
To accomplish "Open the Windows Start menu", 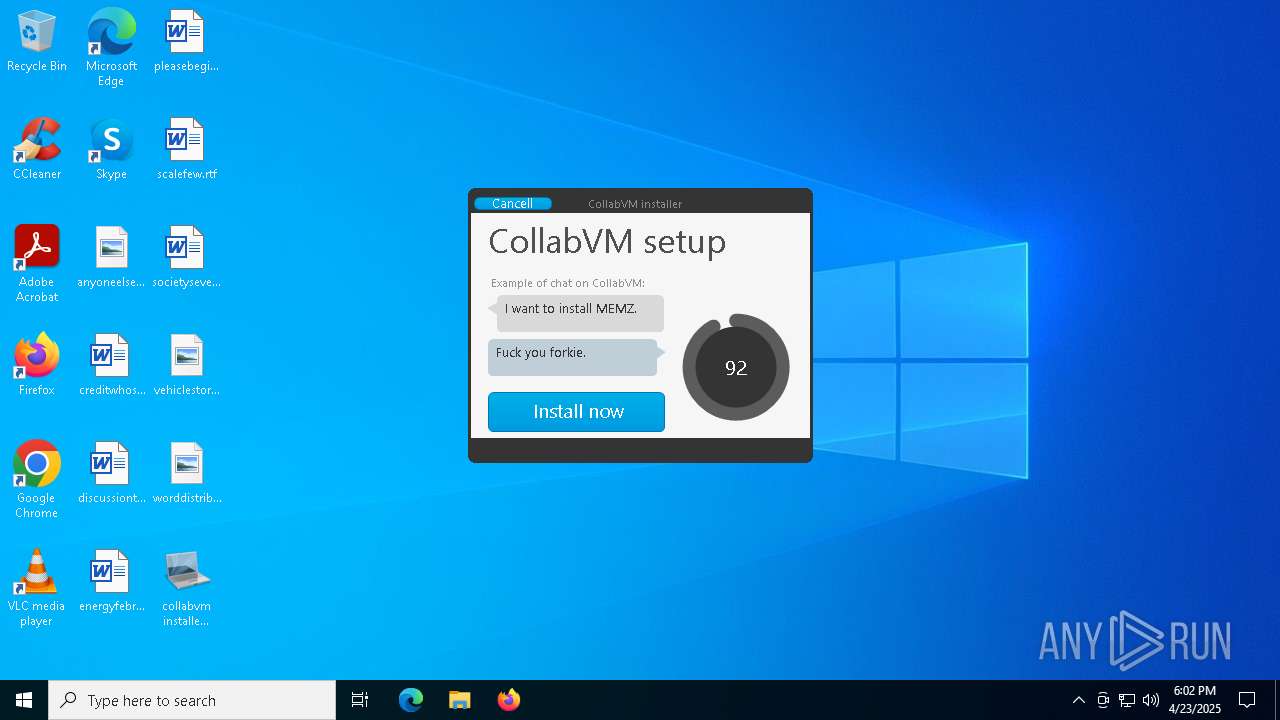I will point(24,700).
